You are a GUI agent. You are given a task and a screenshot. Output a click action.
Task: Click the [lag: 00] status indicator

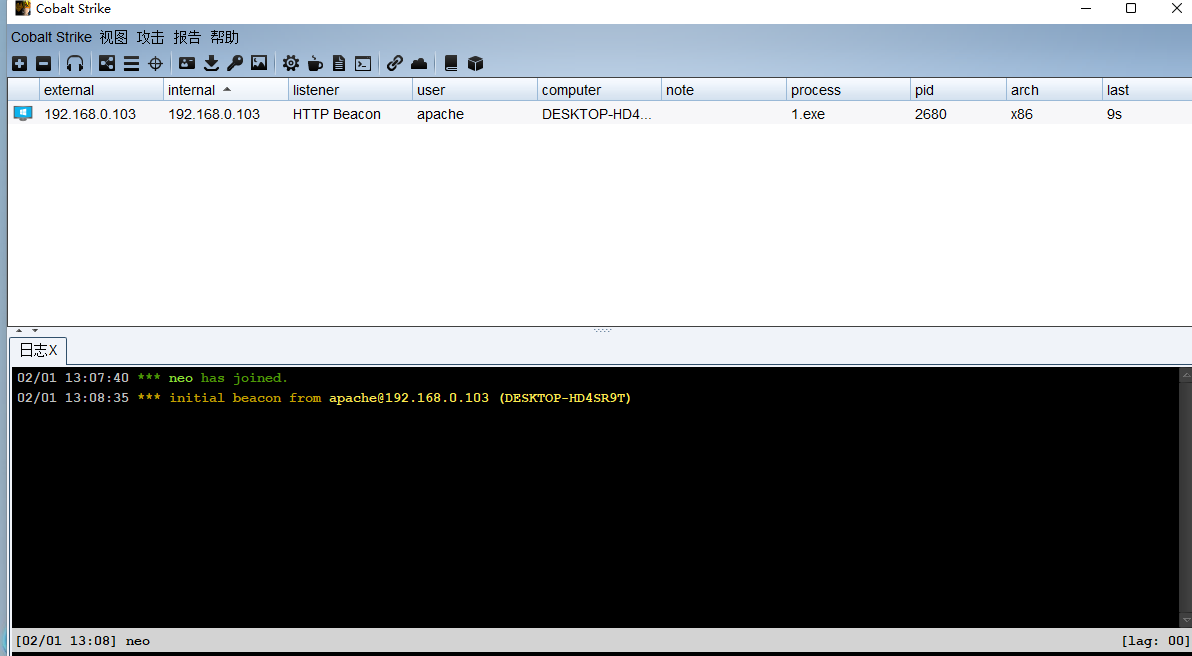click(x=1155, y=641)
